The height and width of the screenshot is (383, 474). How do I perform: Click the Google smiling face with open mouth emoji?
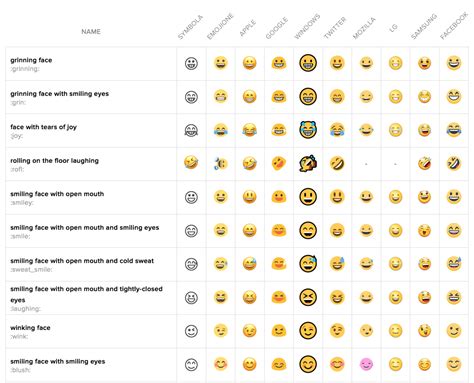[279, 197]
